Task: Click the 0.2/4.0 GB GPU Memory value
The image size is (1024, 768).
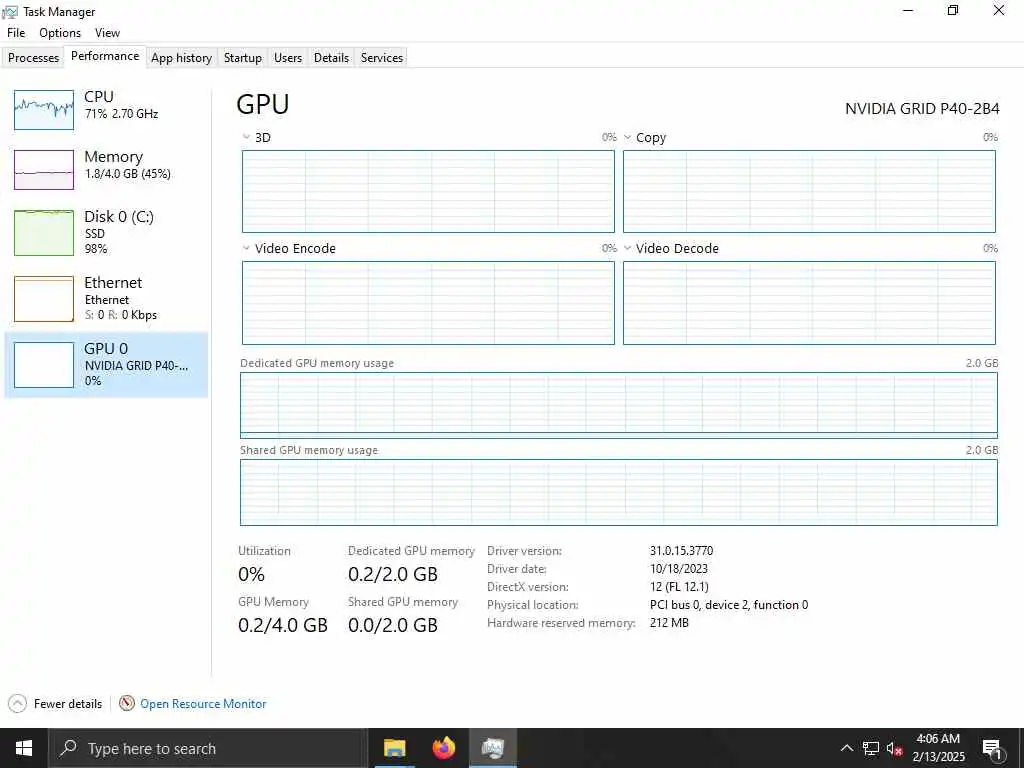Action: pyautogui.click(x=283, y=625)
